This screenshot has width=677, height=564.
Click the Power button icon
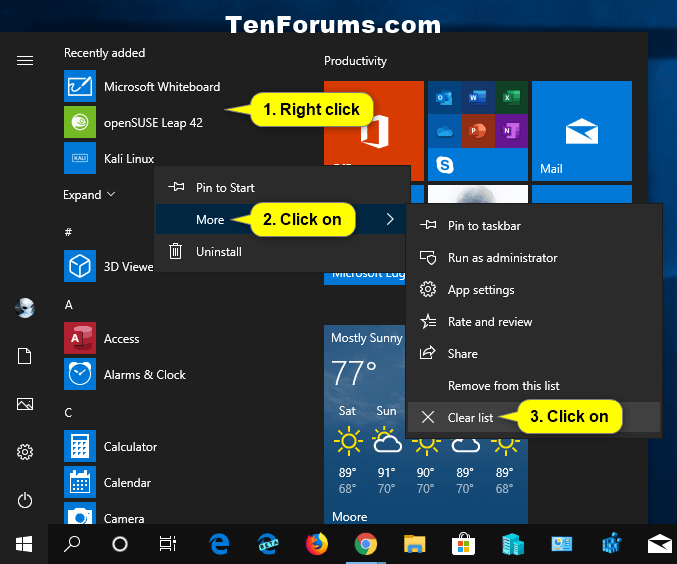[x=25, y=500]
